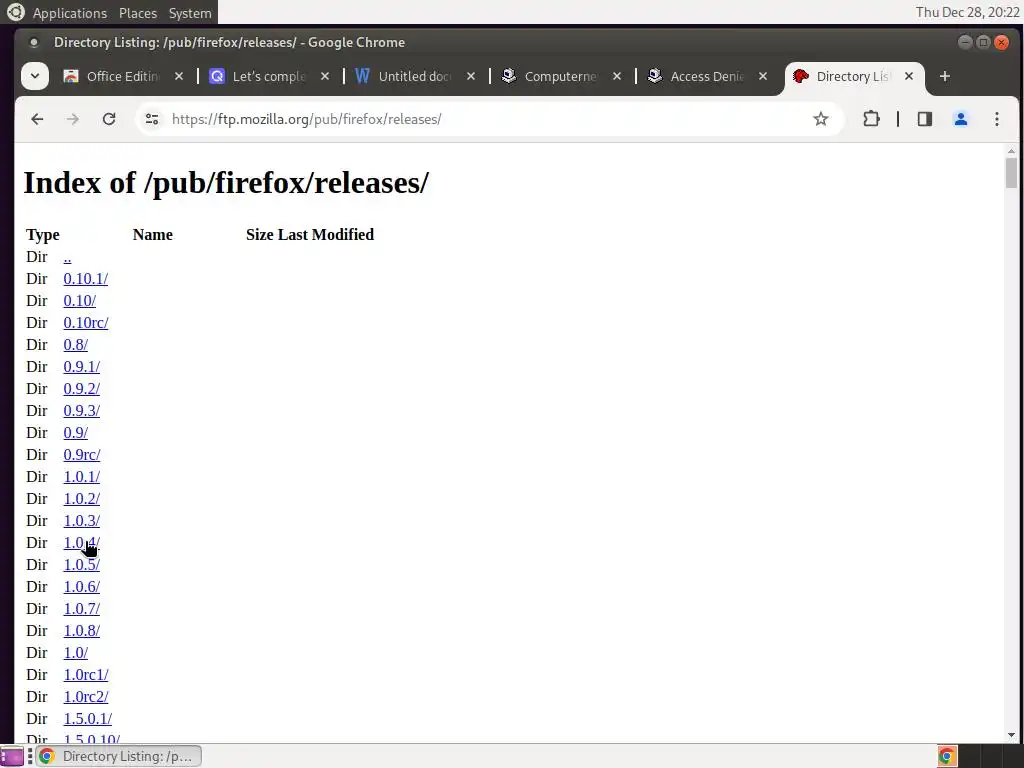Close the Computerne tab
The width and height of the screenshot is (1024, 768).
pos(616,76)
